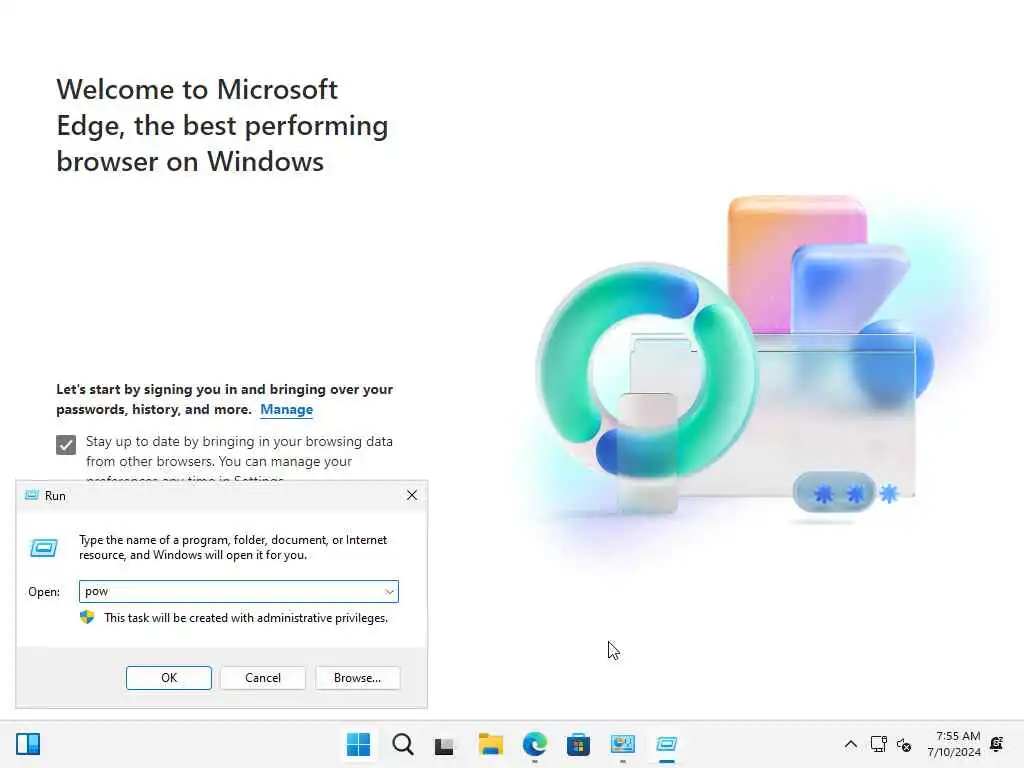Screen dimensions: 1024x768
Task: Close the Run dialog window
Action: click(411, 495)
